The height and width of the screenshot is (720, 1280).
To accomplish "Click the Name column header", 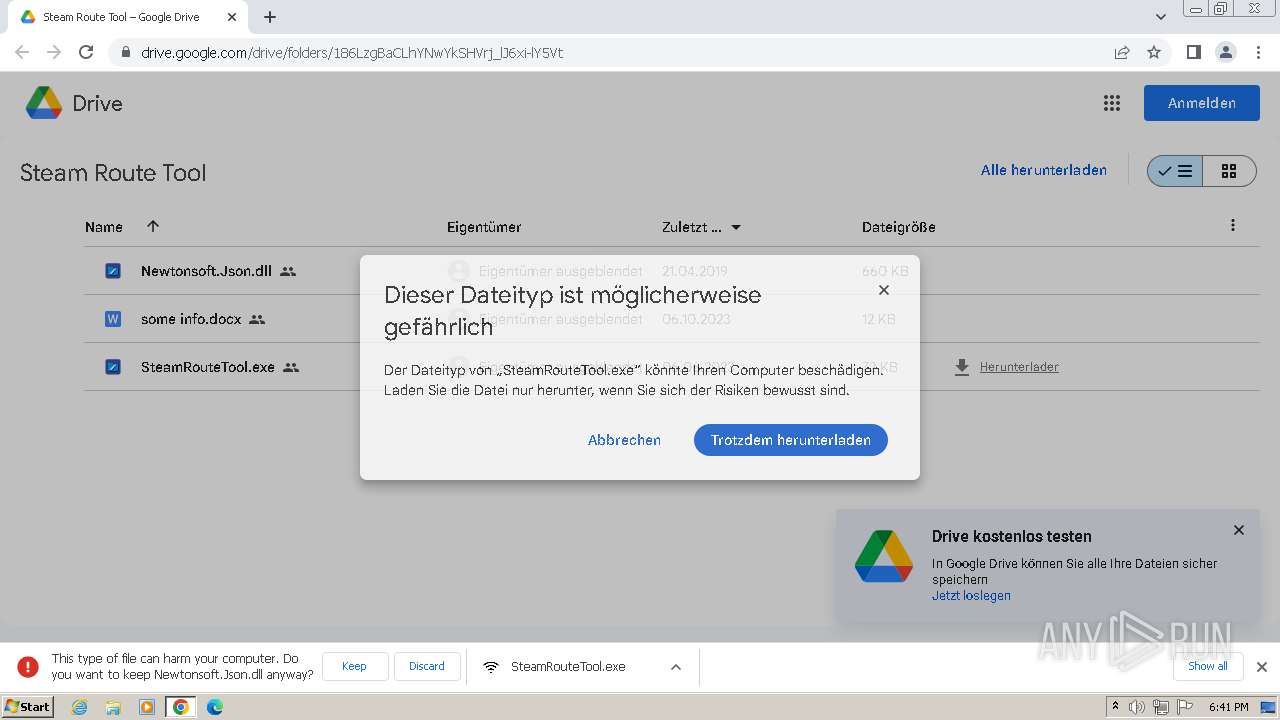I will (104, 227).
